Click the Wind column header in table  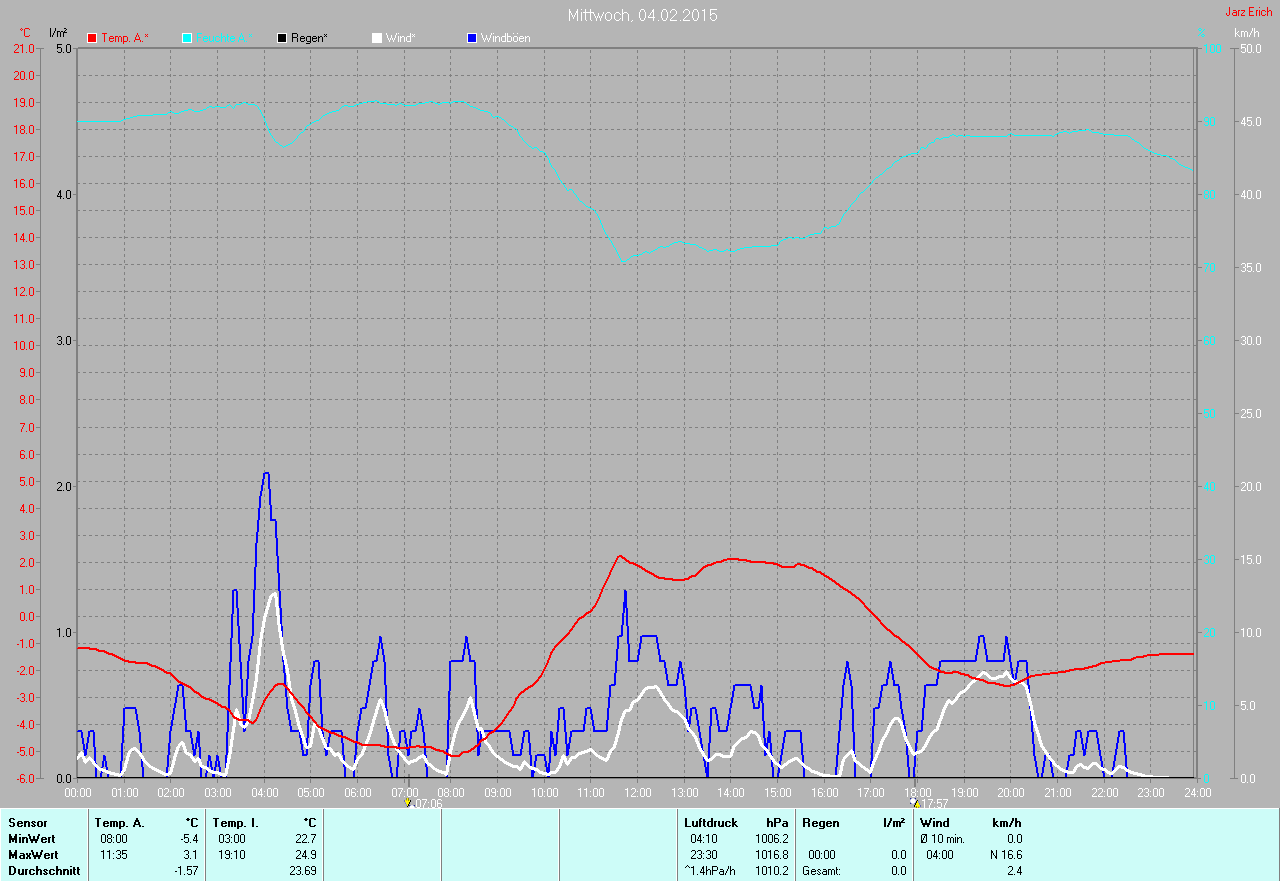tap(934, 822)
